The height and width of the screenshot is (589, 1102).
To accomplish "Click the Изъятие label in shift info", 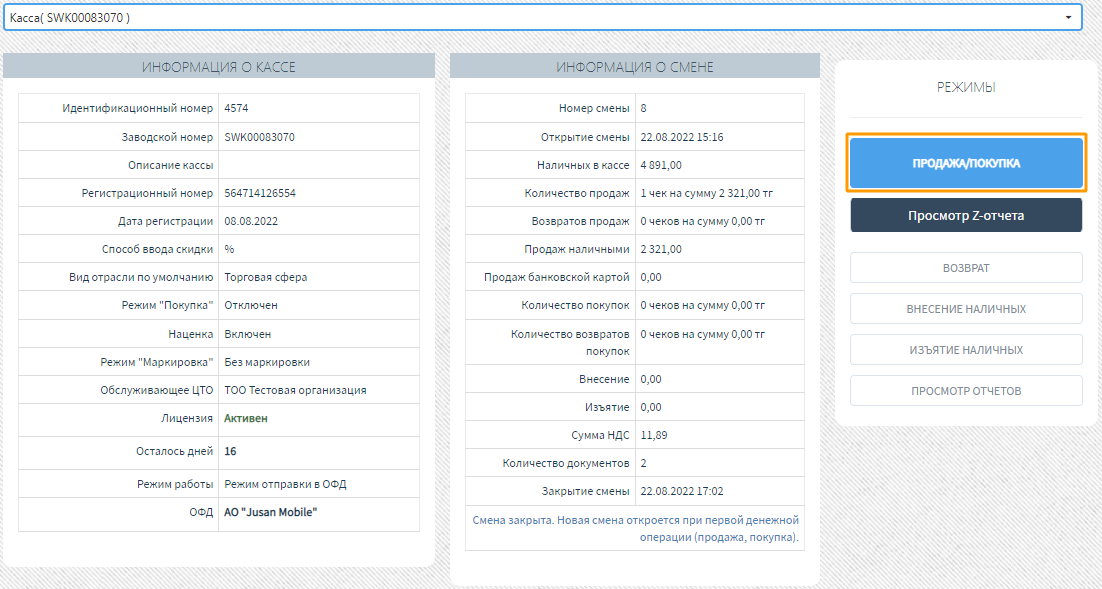I will [x=607, y=407].
